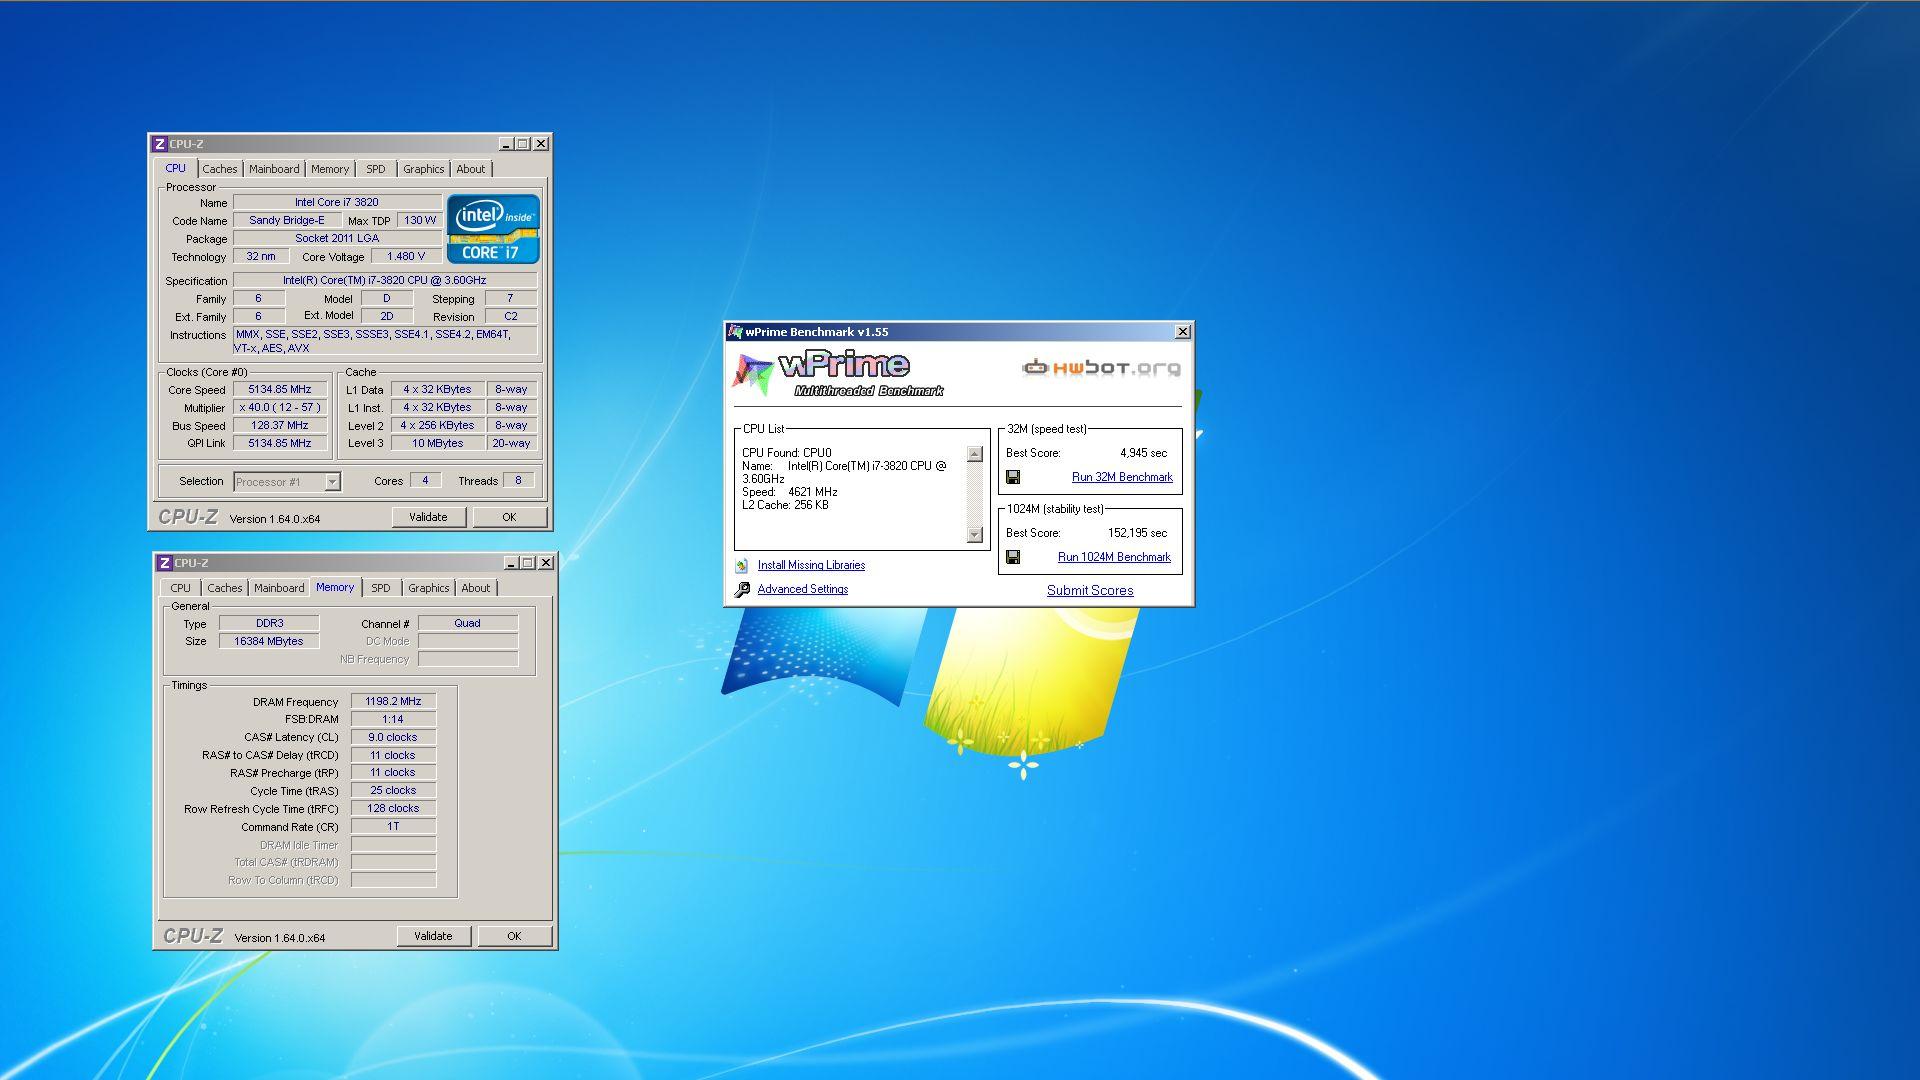Click the Speed: 4621 MHz line in CPU List
The image size is (1920, 1080).
[790, 492]
